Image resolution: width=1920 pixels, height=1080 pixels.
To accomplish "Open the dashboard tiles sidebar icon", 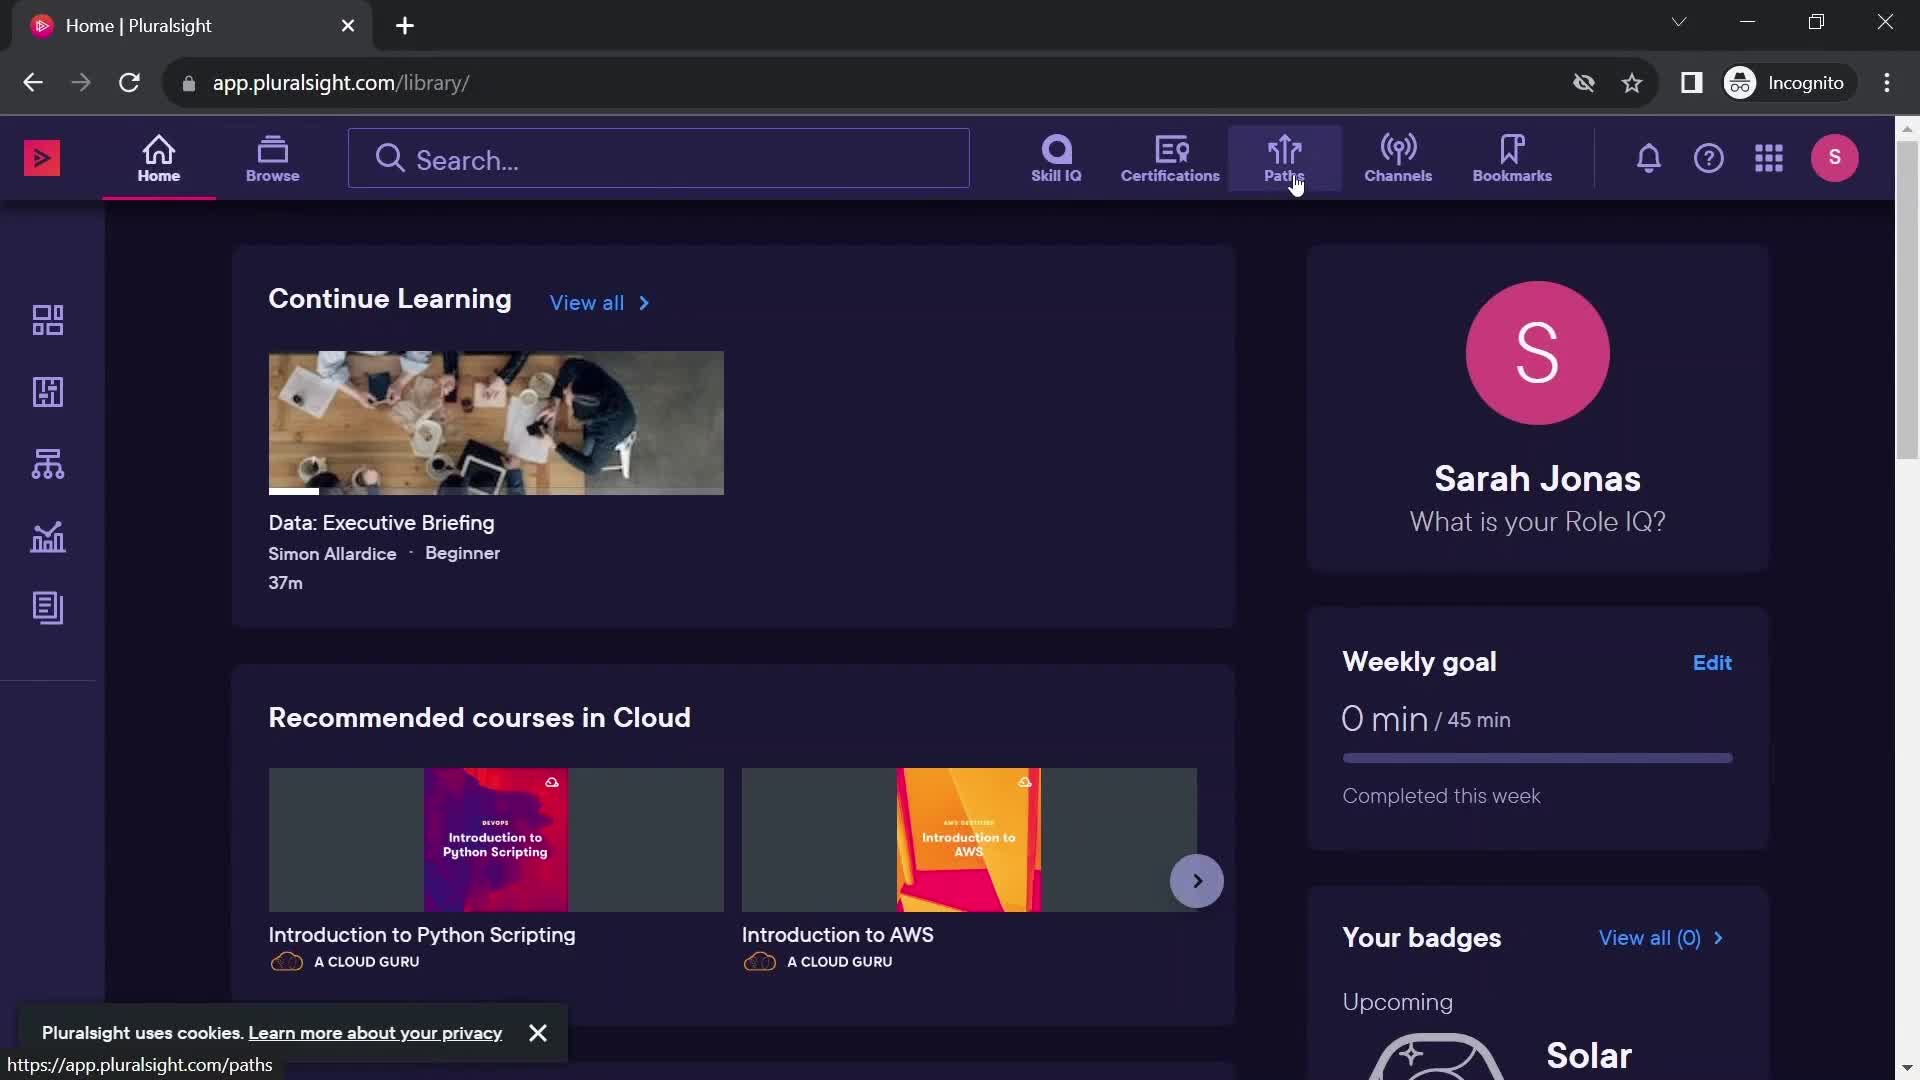I will point(48,320).
